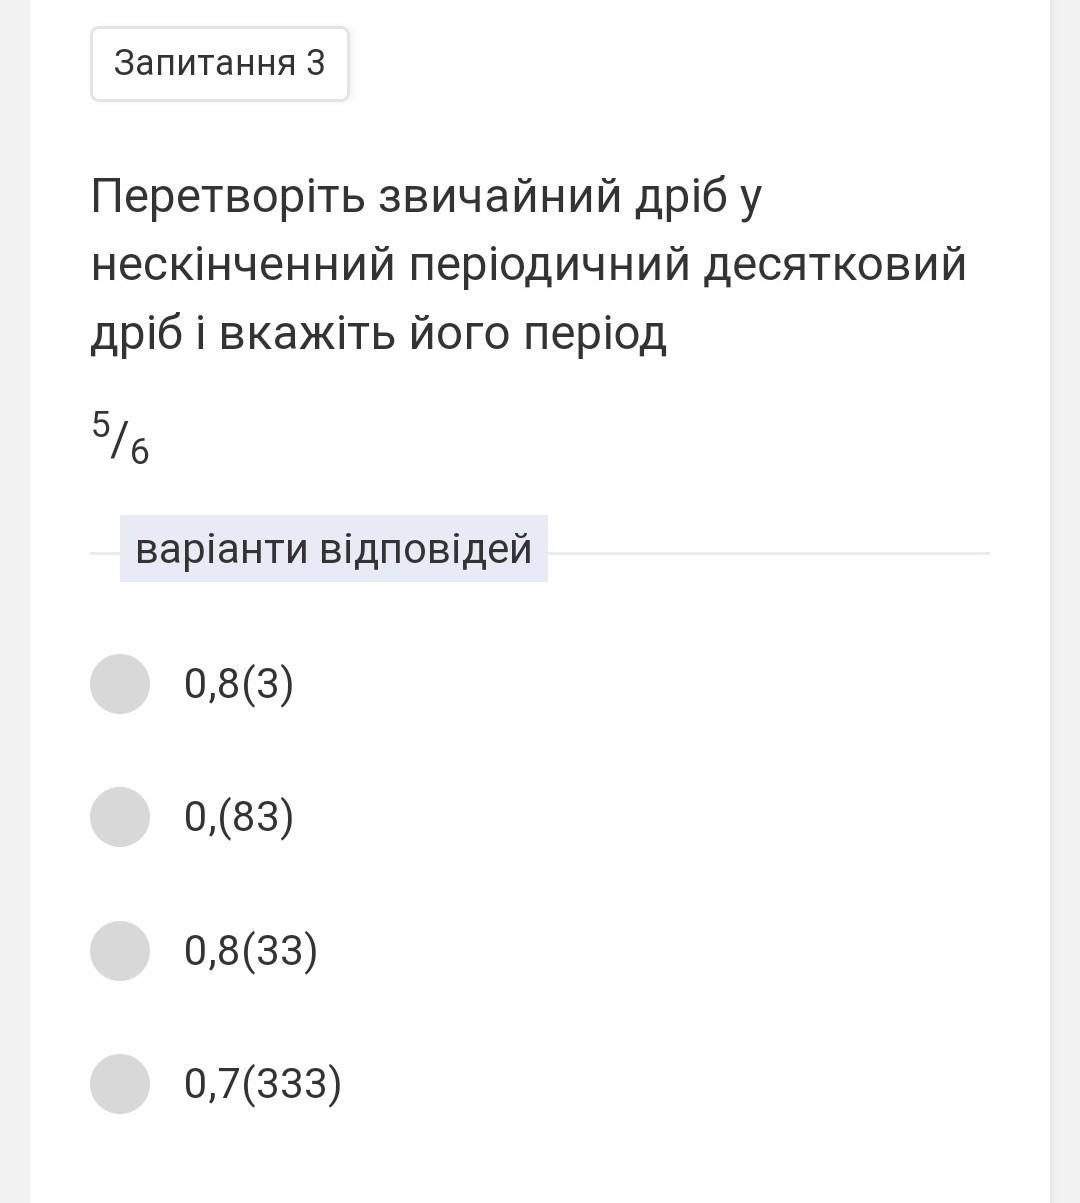Screen dimensions: 1080x1203
Task: Click the numerator 5 of the fraction
Action: click(x=101, y=425)
